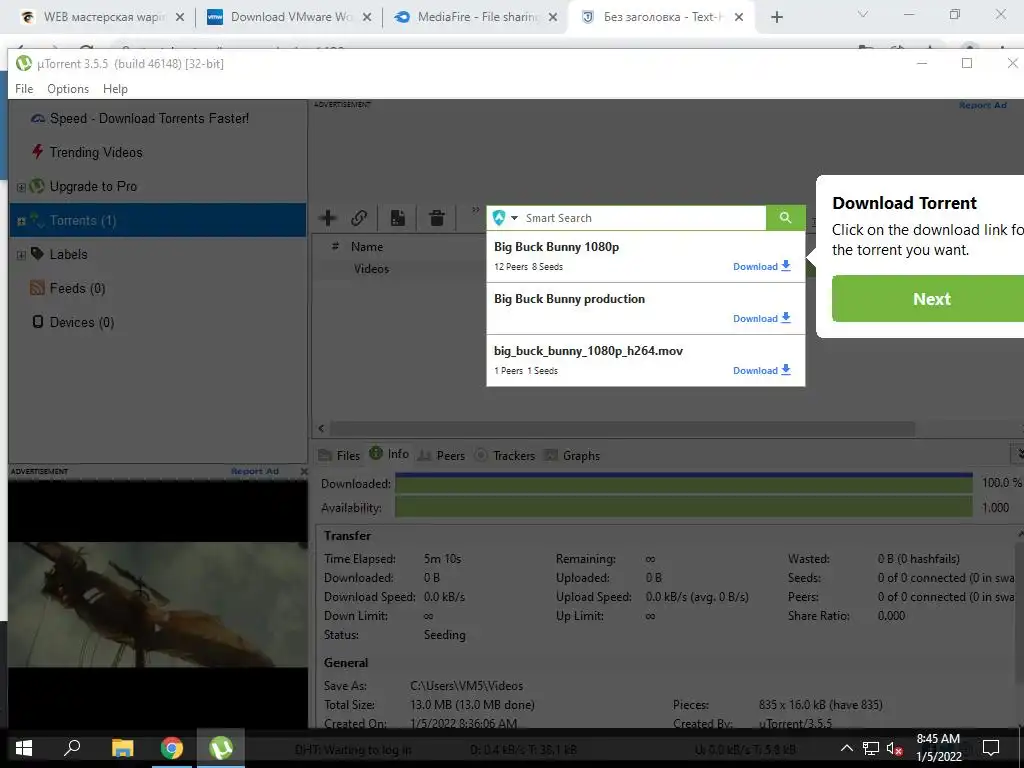This screenshot has height=768, width=1024.
Task: Open Windows taskbar search
Action: coord(72,747)
